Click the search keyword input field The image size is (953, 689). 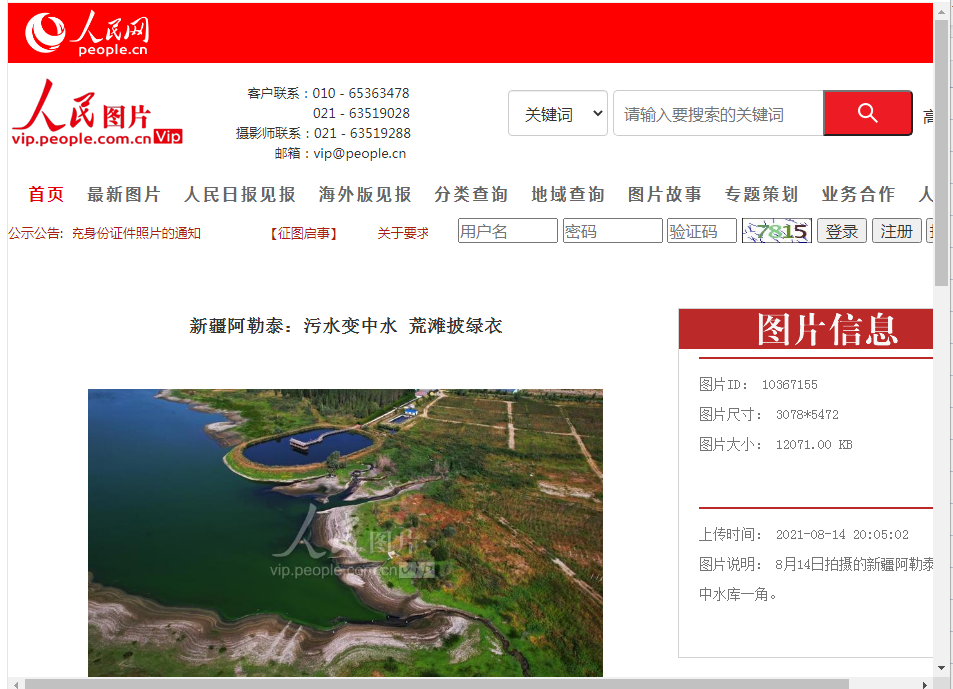[717, 114]
